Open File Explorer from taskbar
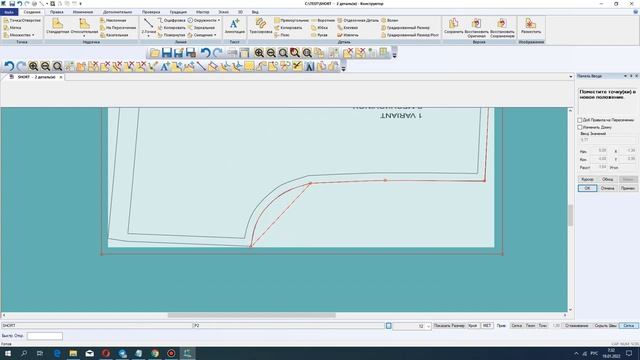The image size is (640, 360). [73, 353]
